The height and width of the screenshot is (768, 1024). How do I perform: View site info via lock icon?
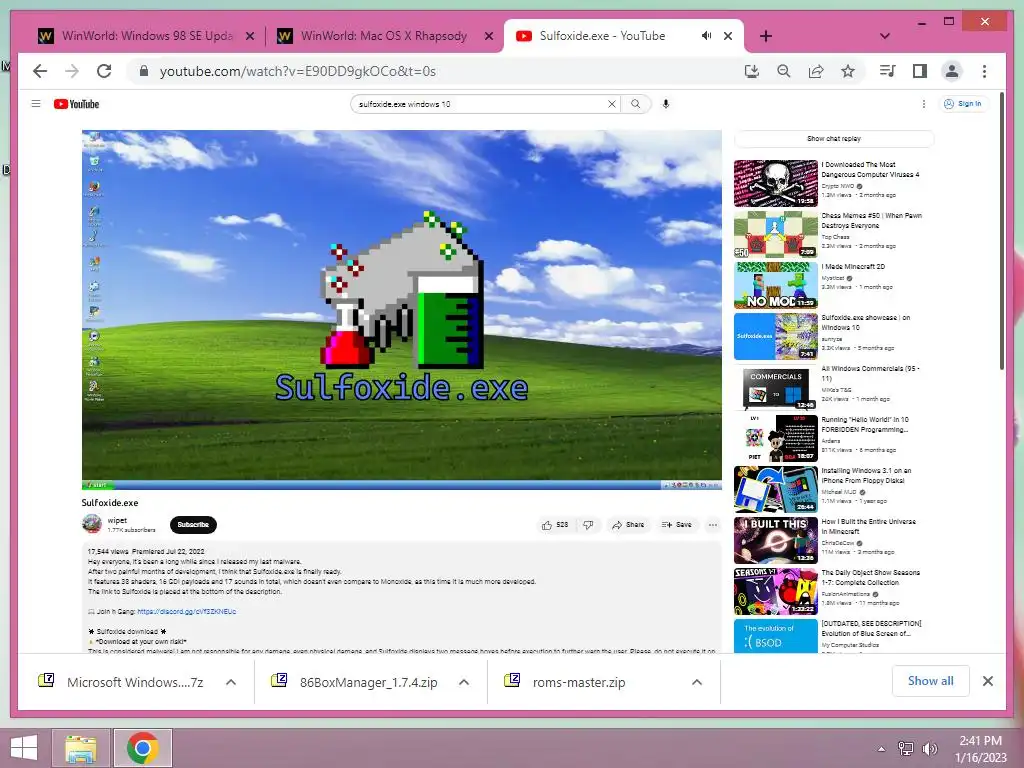(144, 71)
